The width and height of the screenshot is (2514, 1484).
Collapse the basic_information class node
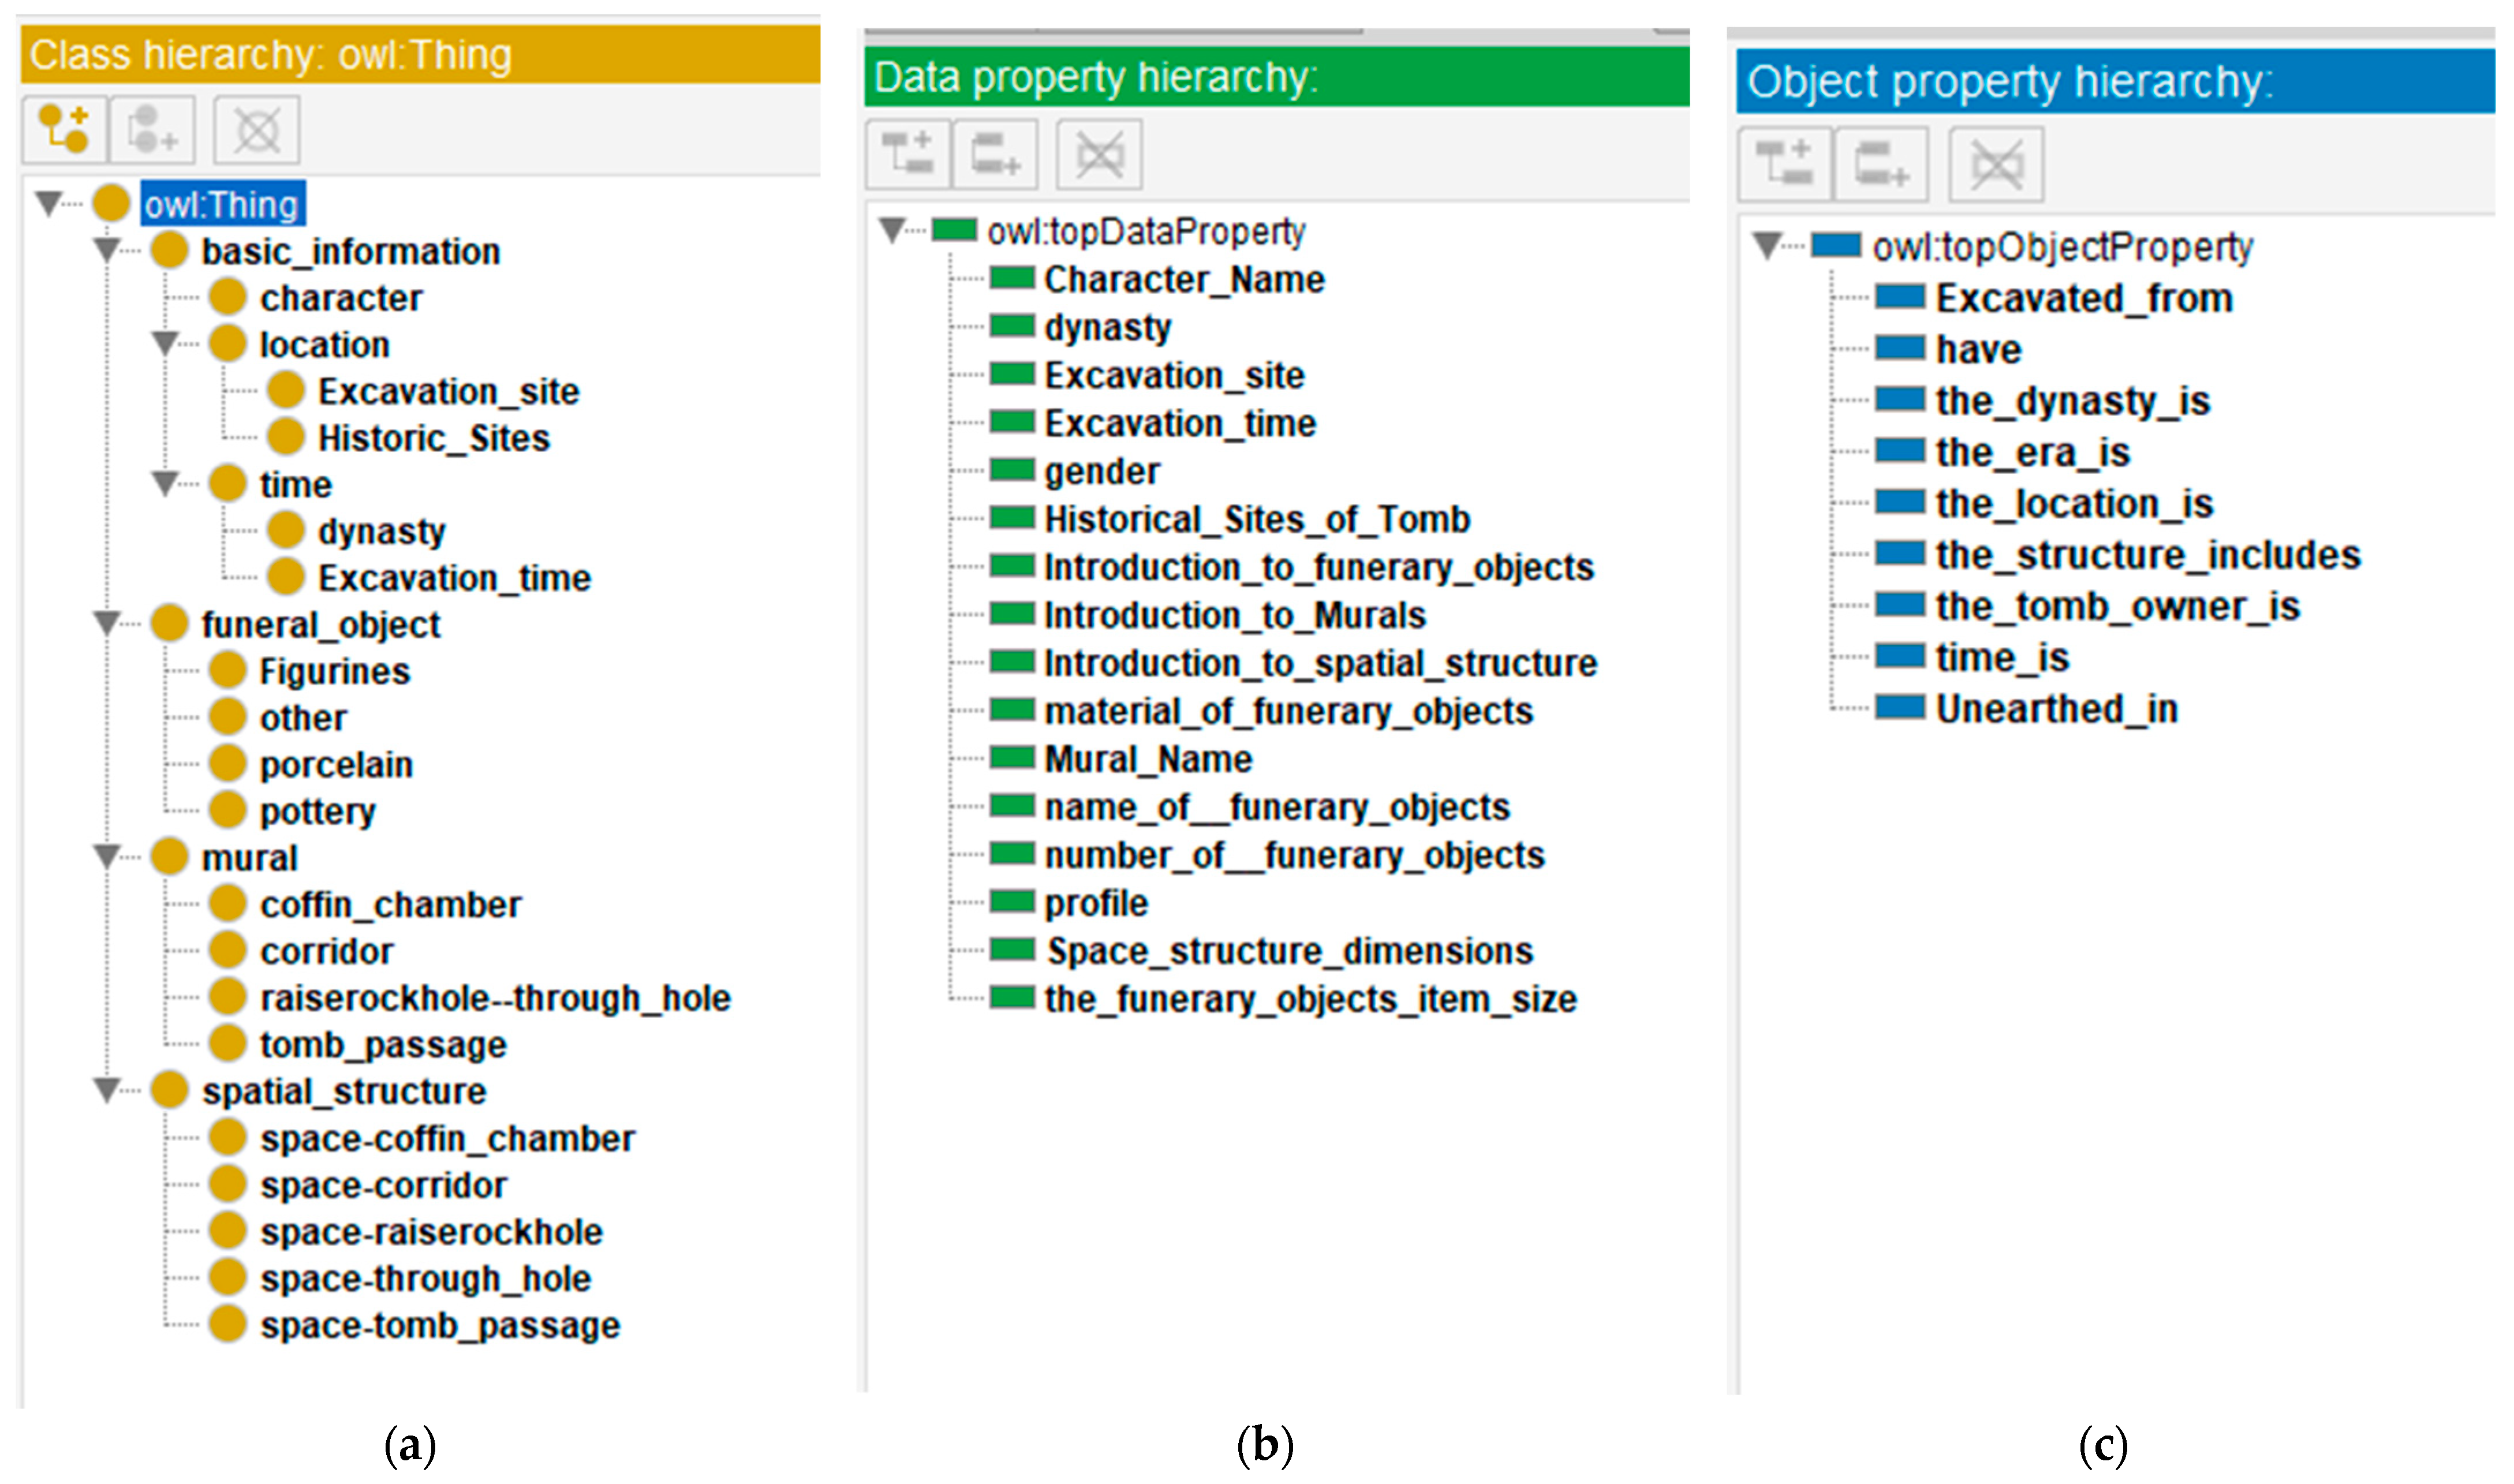pyautogui.click(x=106, y=249)
